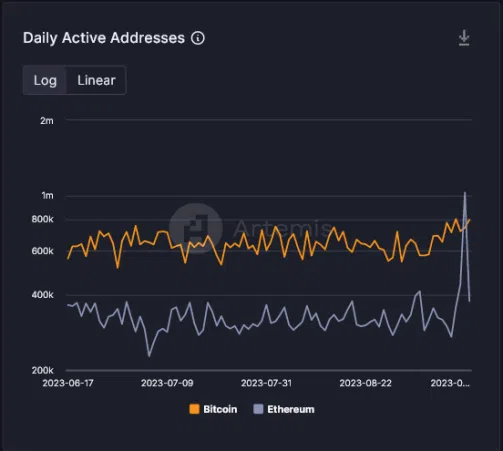The image size is (503, 451).
Task: Toggle the Bitcoin series in the legend
Action: click(213, 409)
